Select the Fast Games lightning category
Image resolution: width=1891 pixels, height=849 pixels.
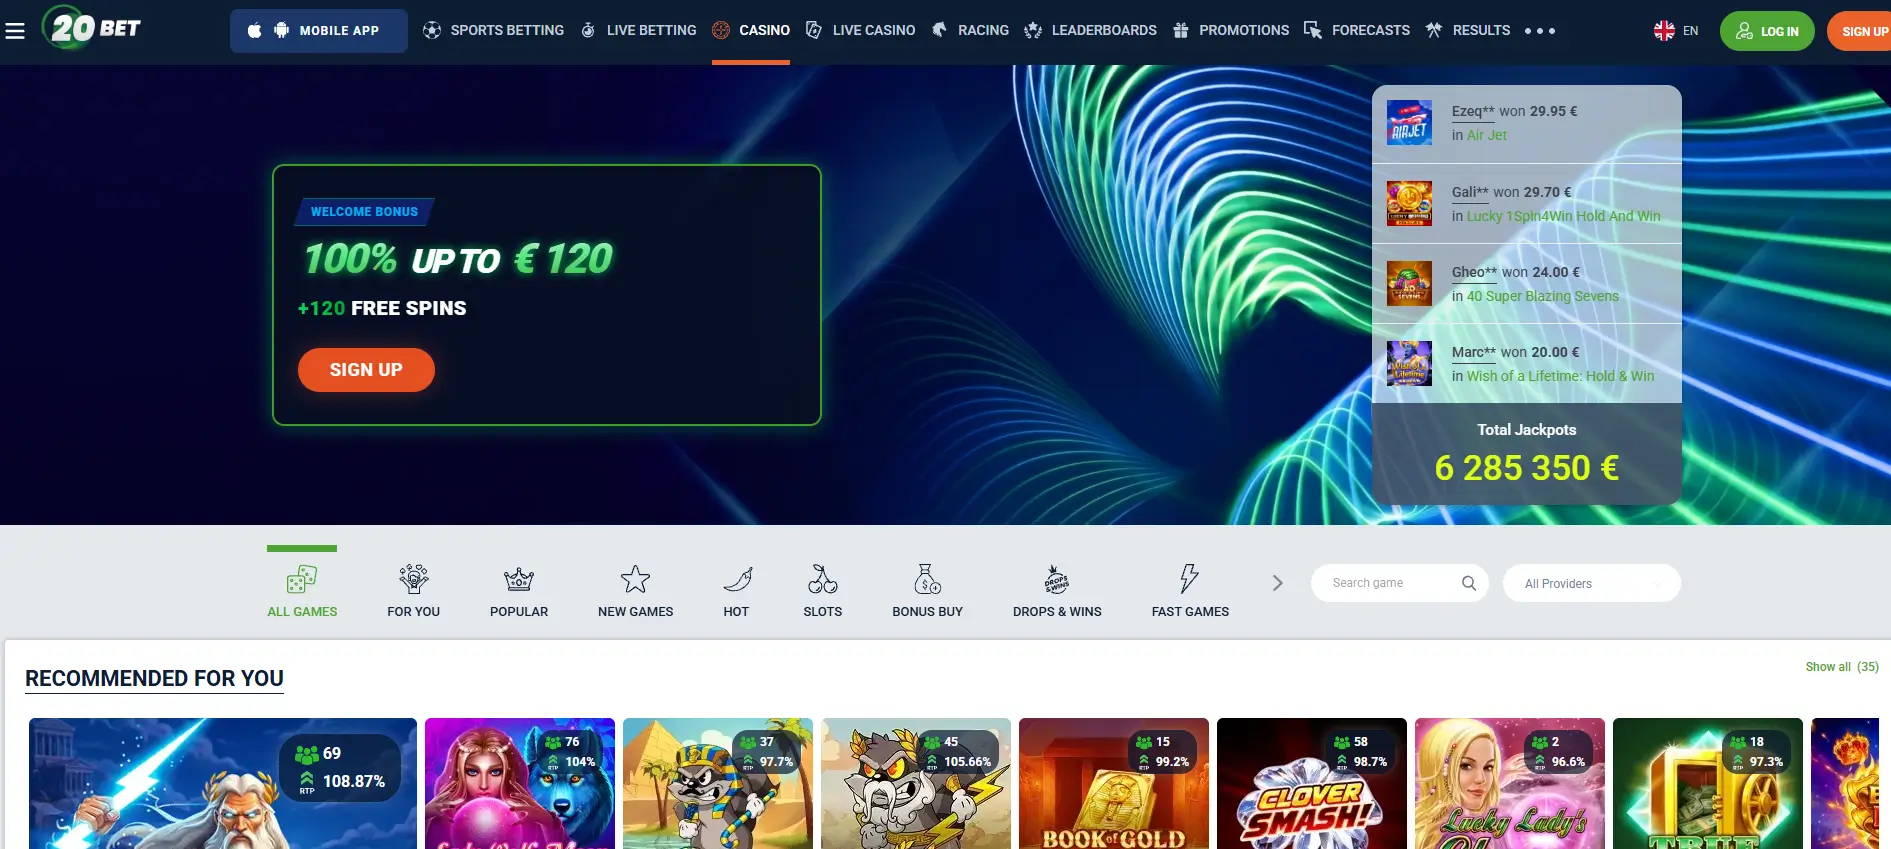pyautogui.click(x=1190, y=590)
